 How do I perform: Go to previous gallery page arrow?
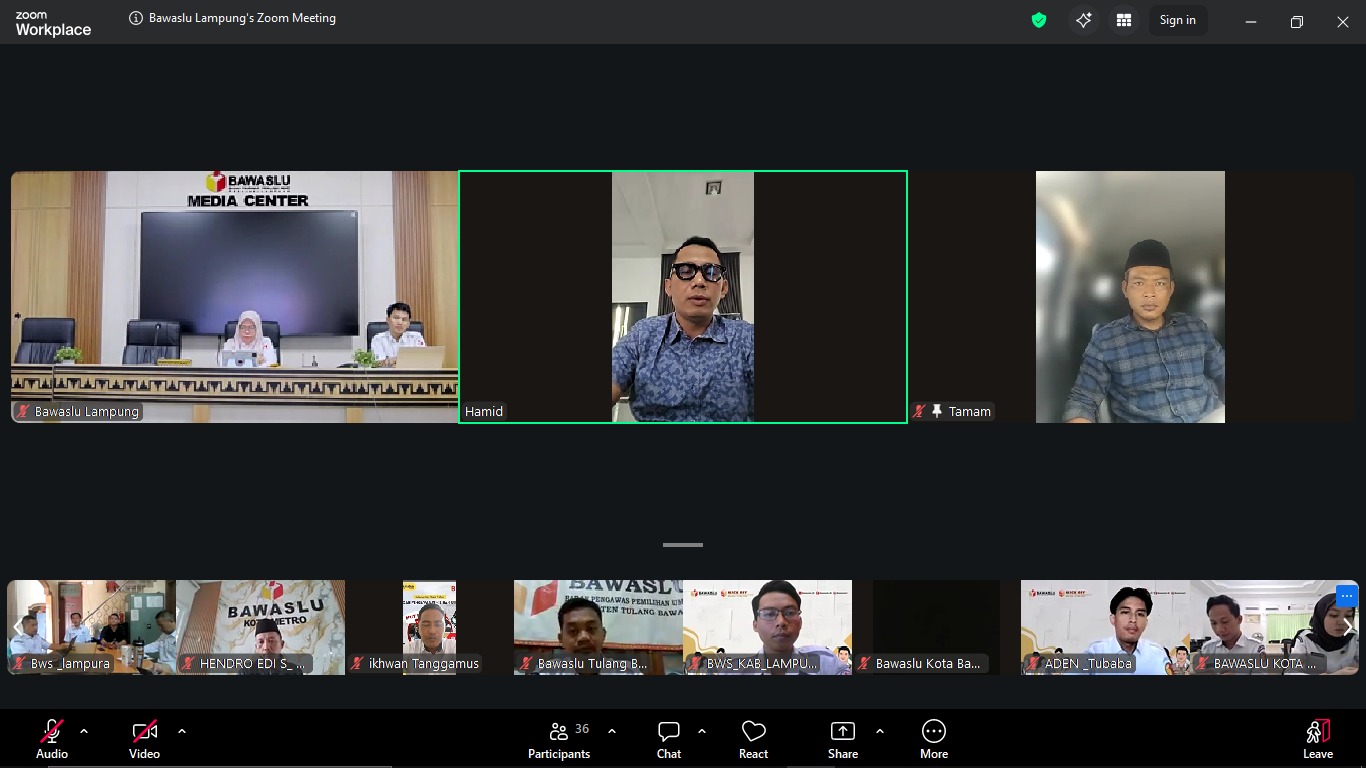coord(18,627)
